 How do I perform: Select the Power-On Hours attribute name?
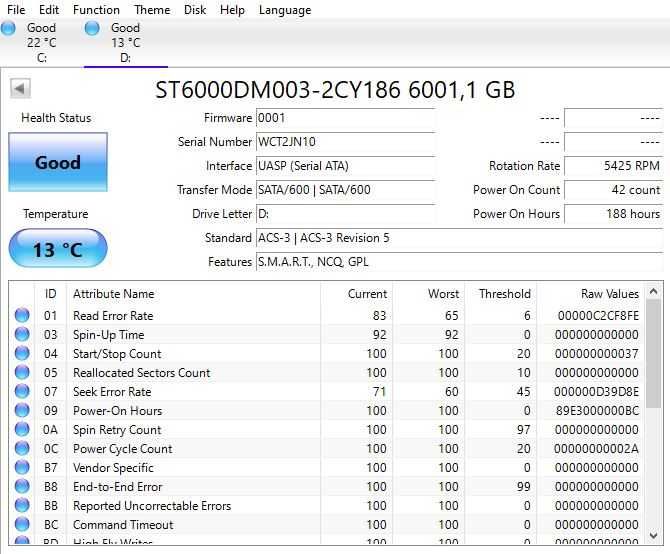coord(118,410)
